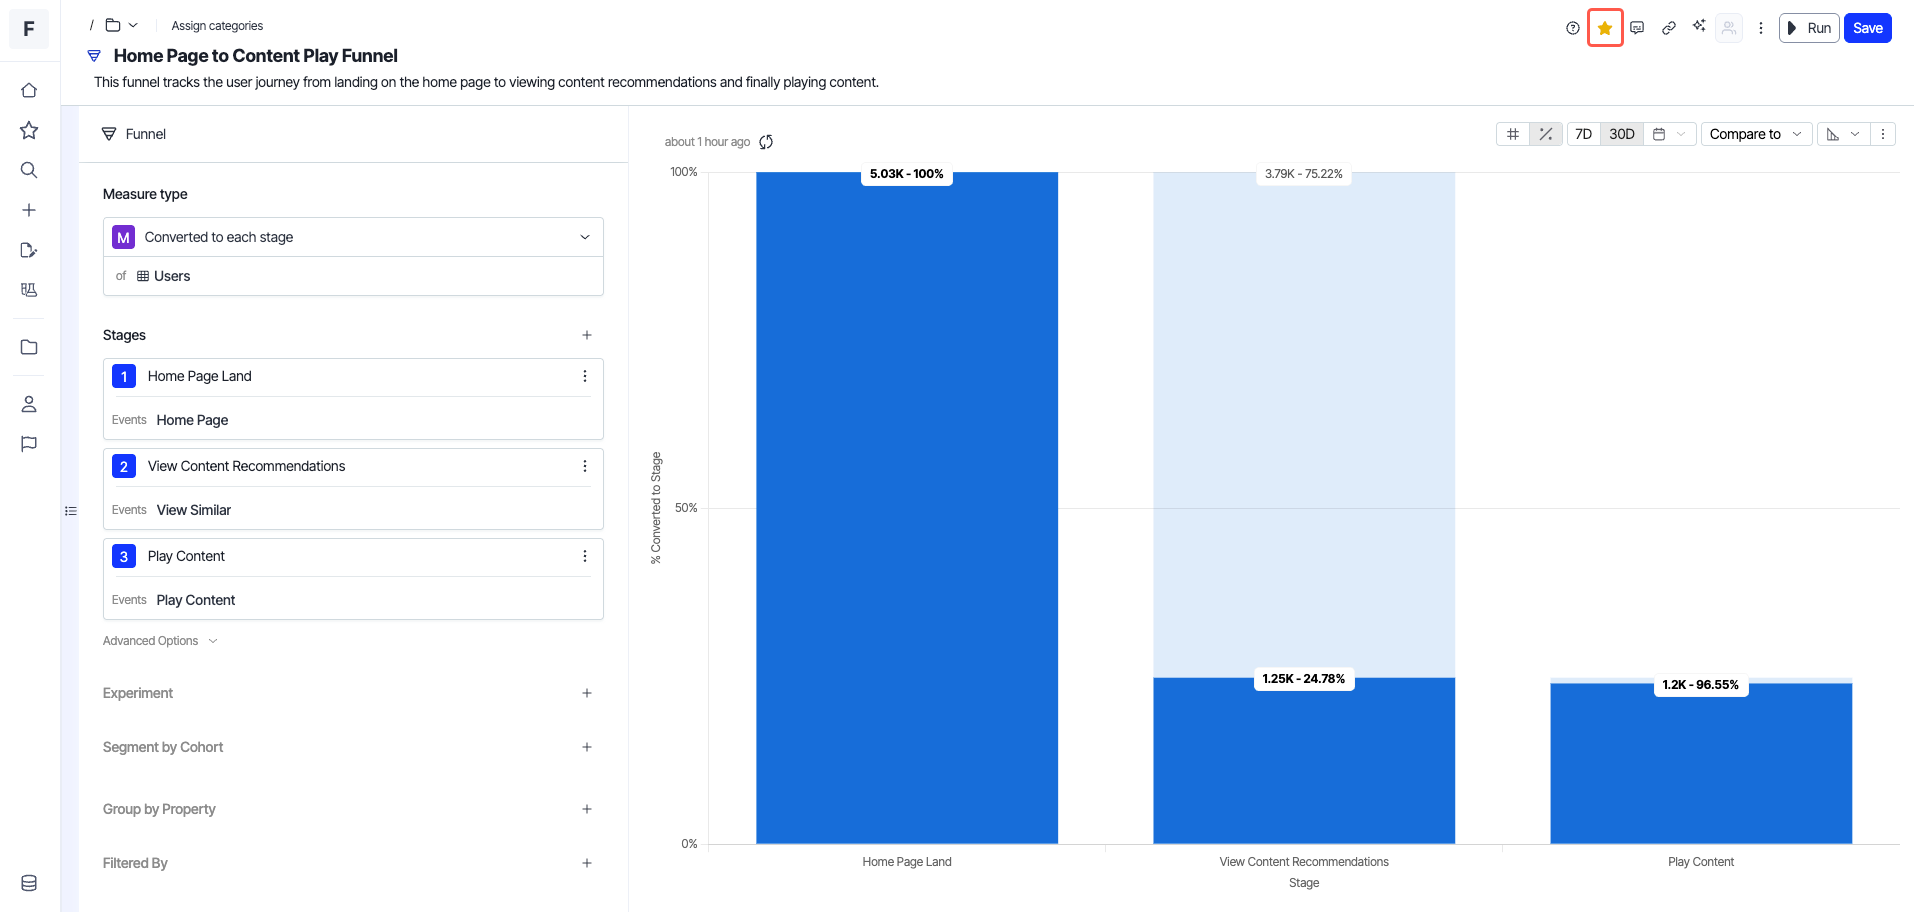Open search from left sidebar

tap(29, 170)
